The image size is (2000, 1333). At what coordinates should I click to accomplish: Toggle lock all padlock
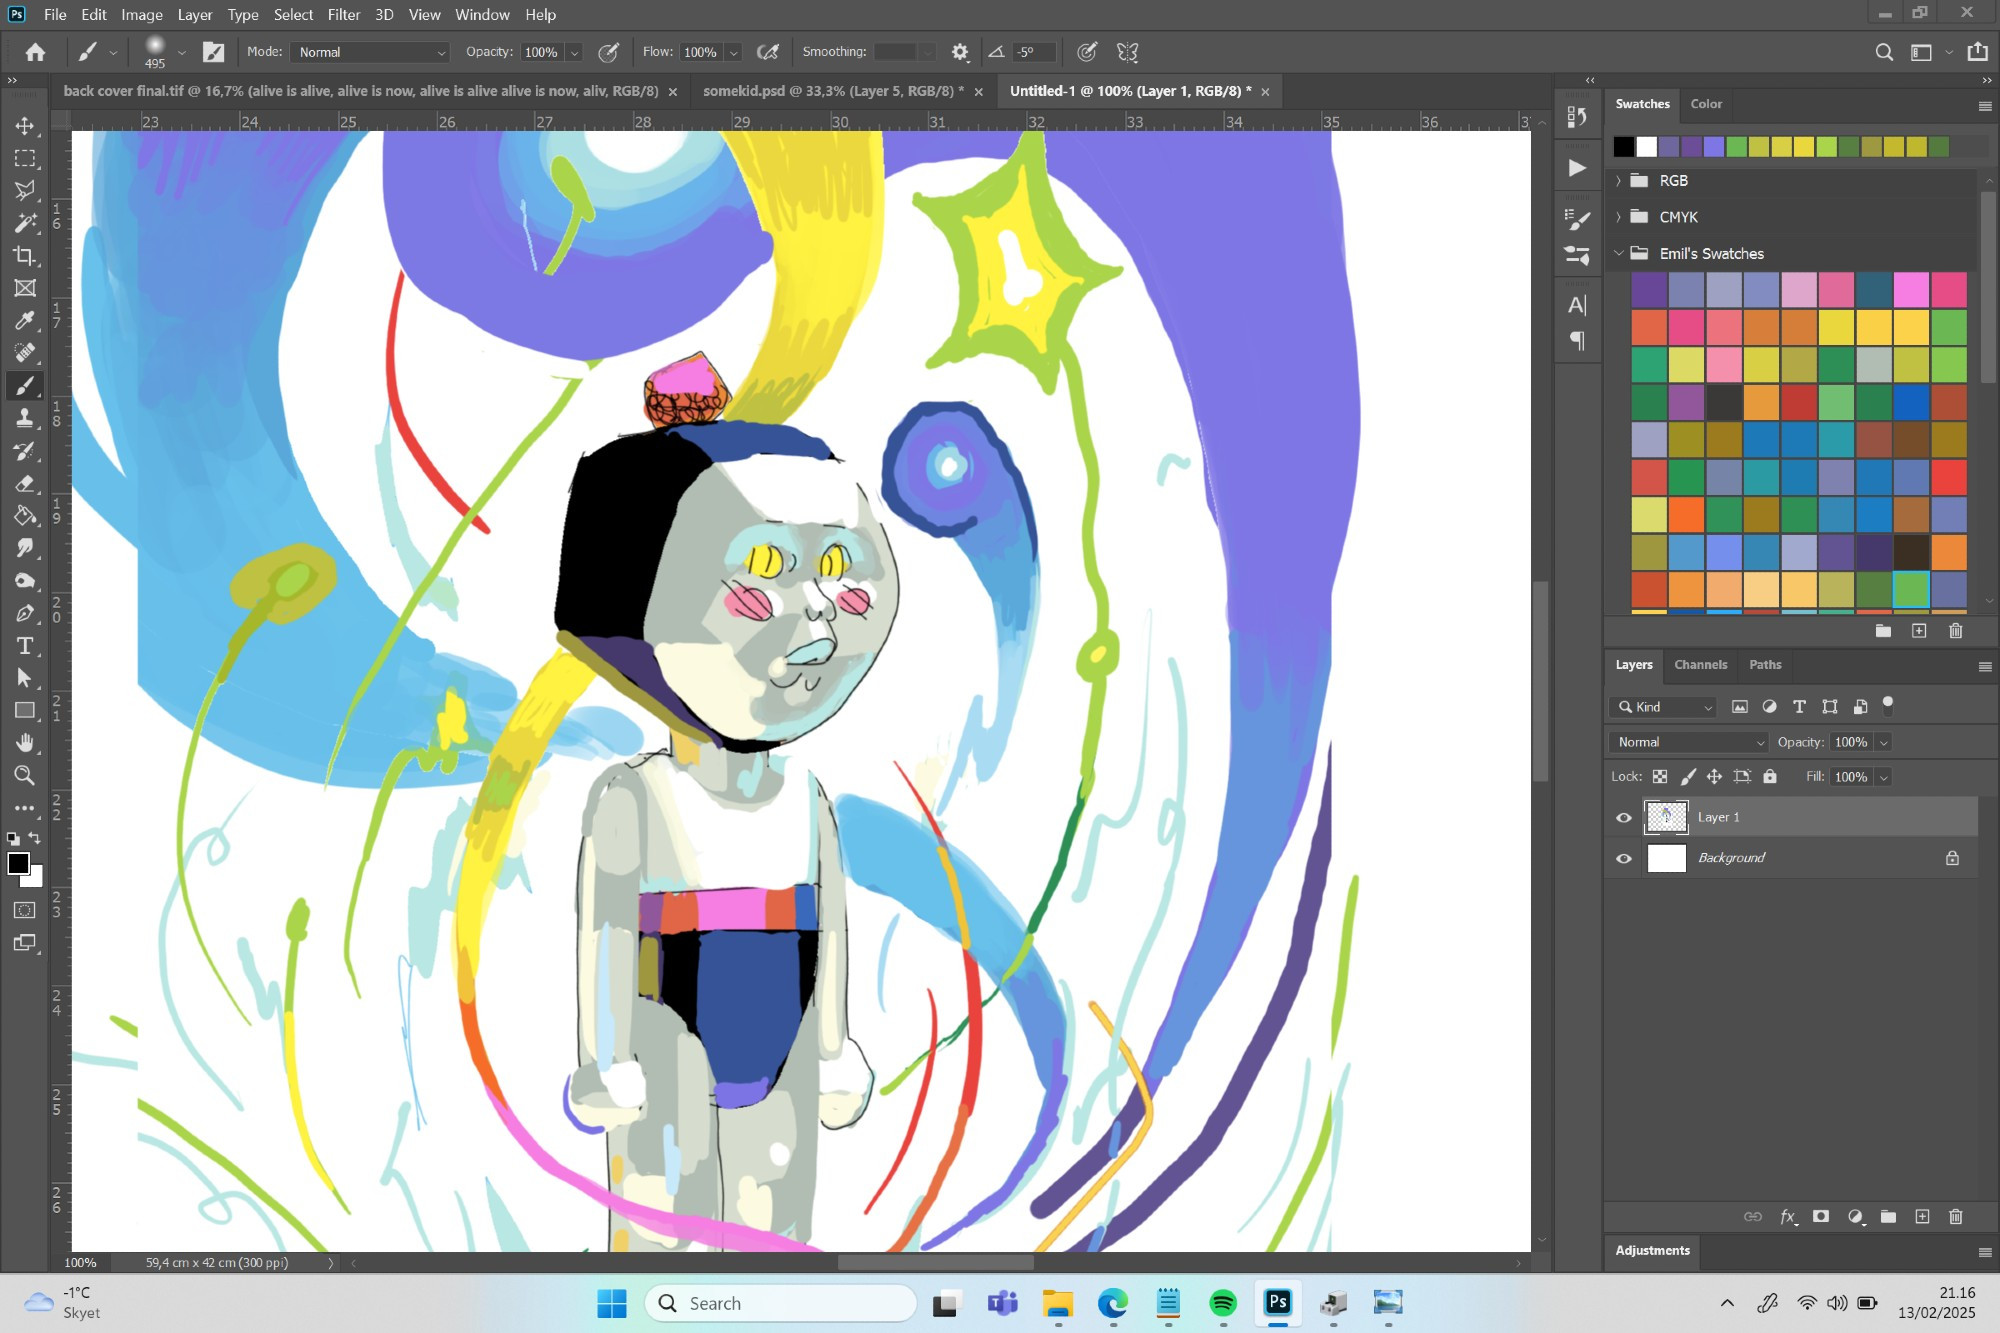(x=1770, y=777)
